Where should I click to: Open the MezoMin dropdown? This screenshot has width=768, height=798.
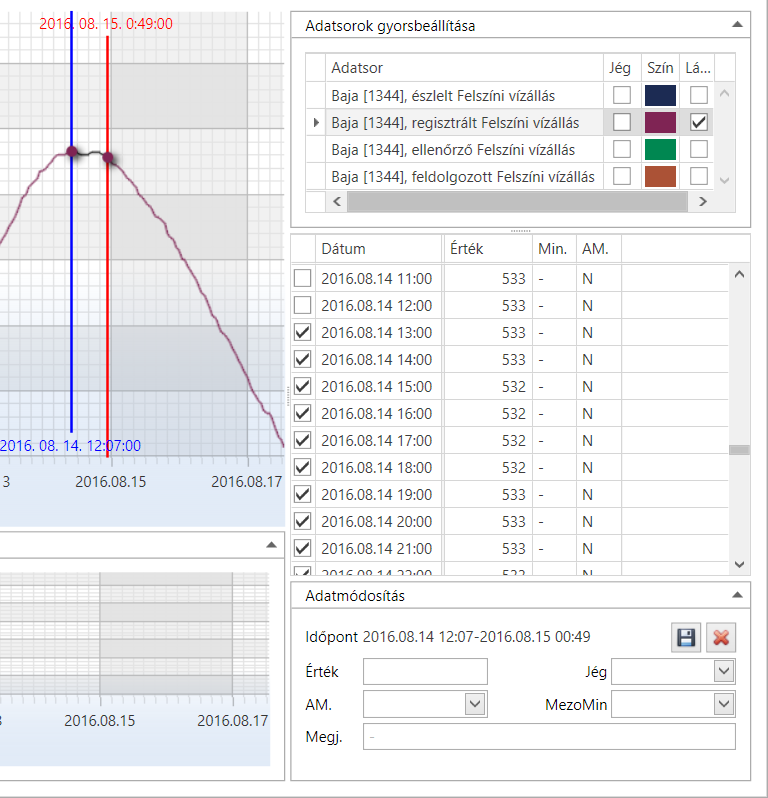[x=724, y=704]
